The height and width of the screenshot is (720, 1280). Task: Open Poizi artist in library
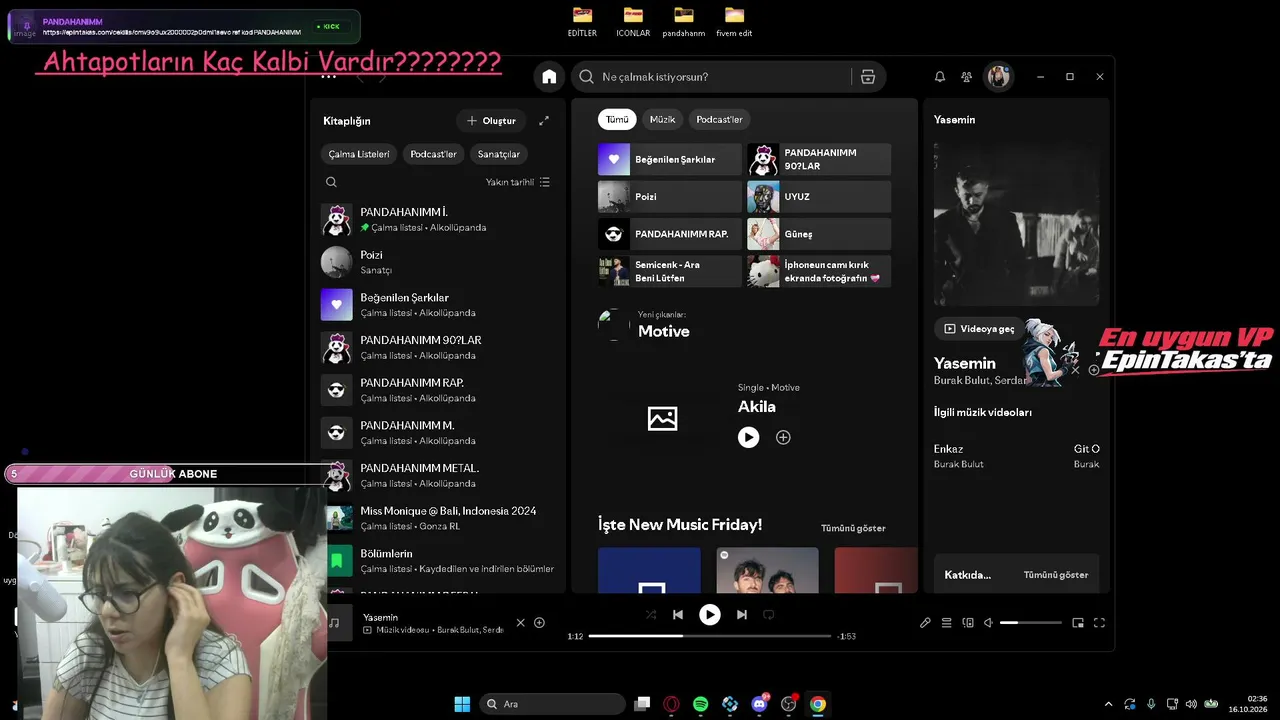click(438, 262)
